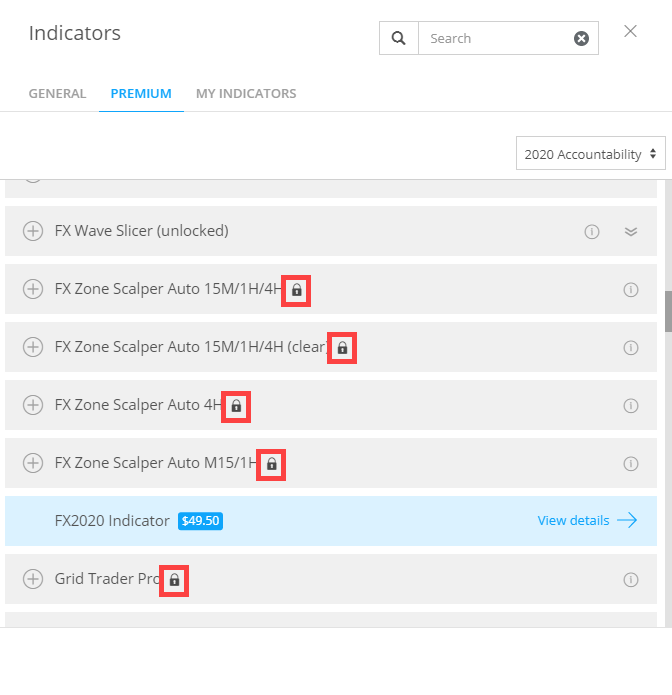This screenshot has height=695, width=672.
Task: Show info for FX Zone Scalper Auto M15/1H
Action: (x=630, y=464)
